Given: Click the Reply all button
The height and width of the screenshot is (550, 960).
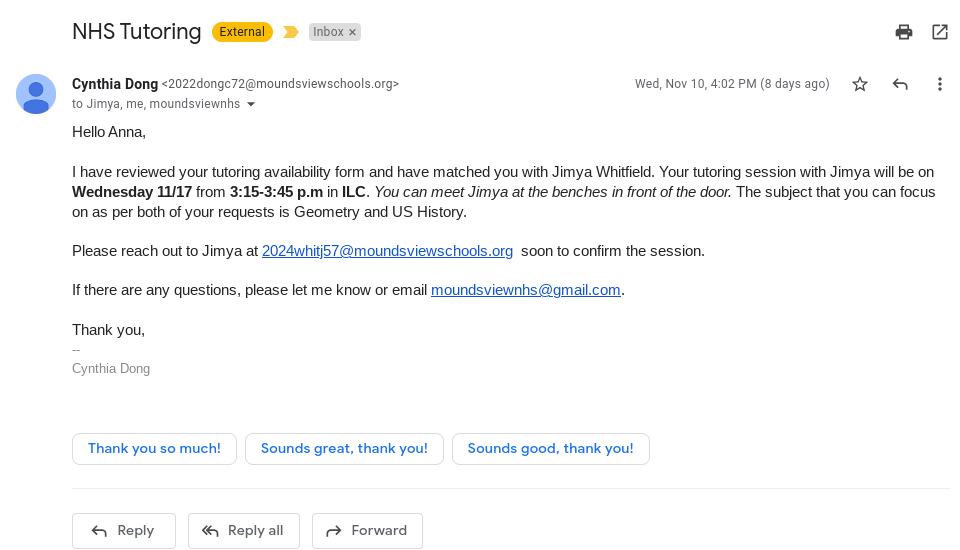Looking at the screenshot, I should (244, 531).
